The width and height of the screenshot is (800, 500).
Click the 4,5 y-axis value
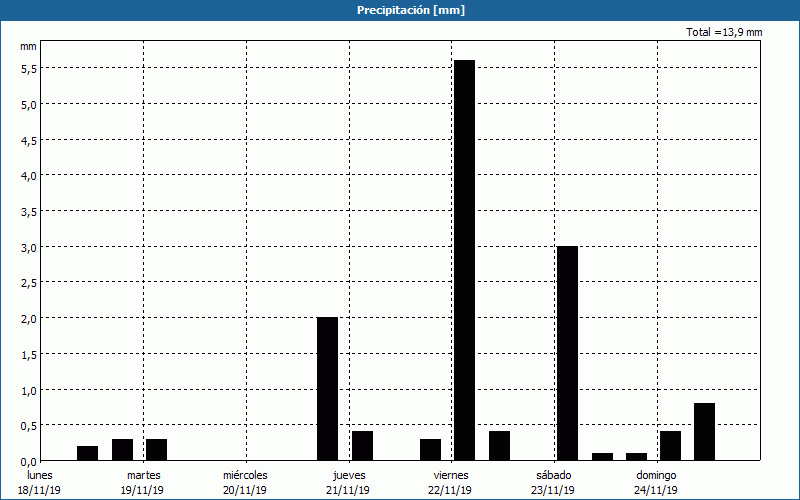(29, 140)
